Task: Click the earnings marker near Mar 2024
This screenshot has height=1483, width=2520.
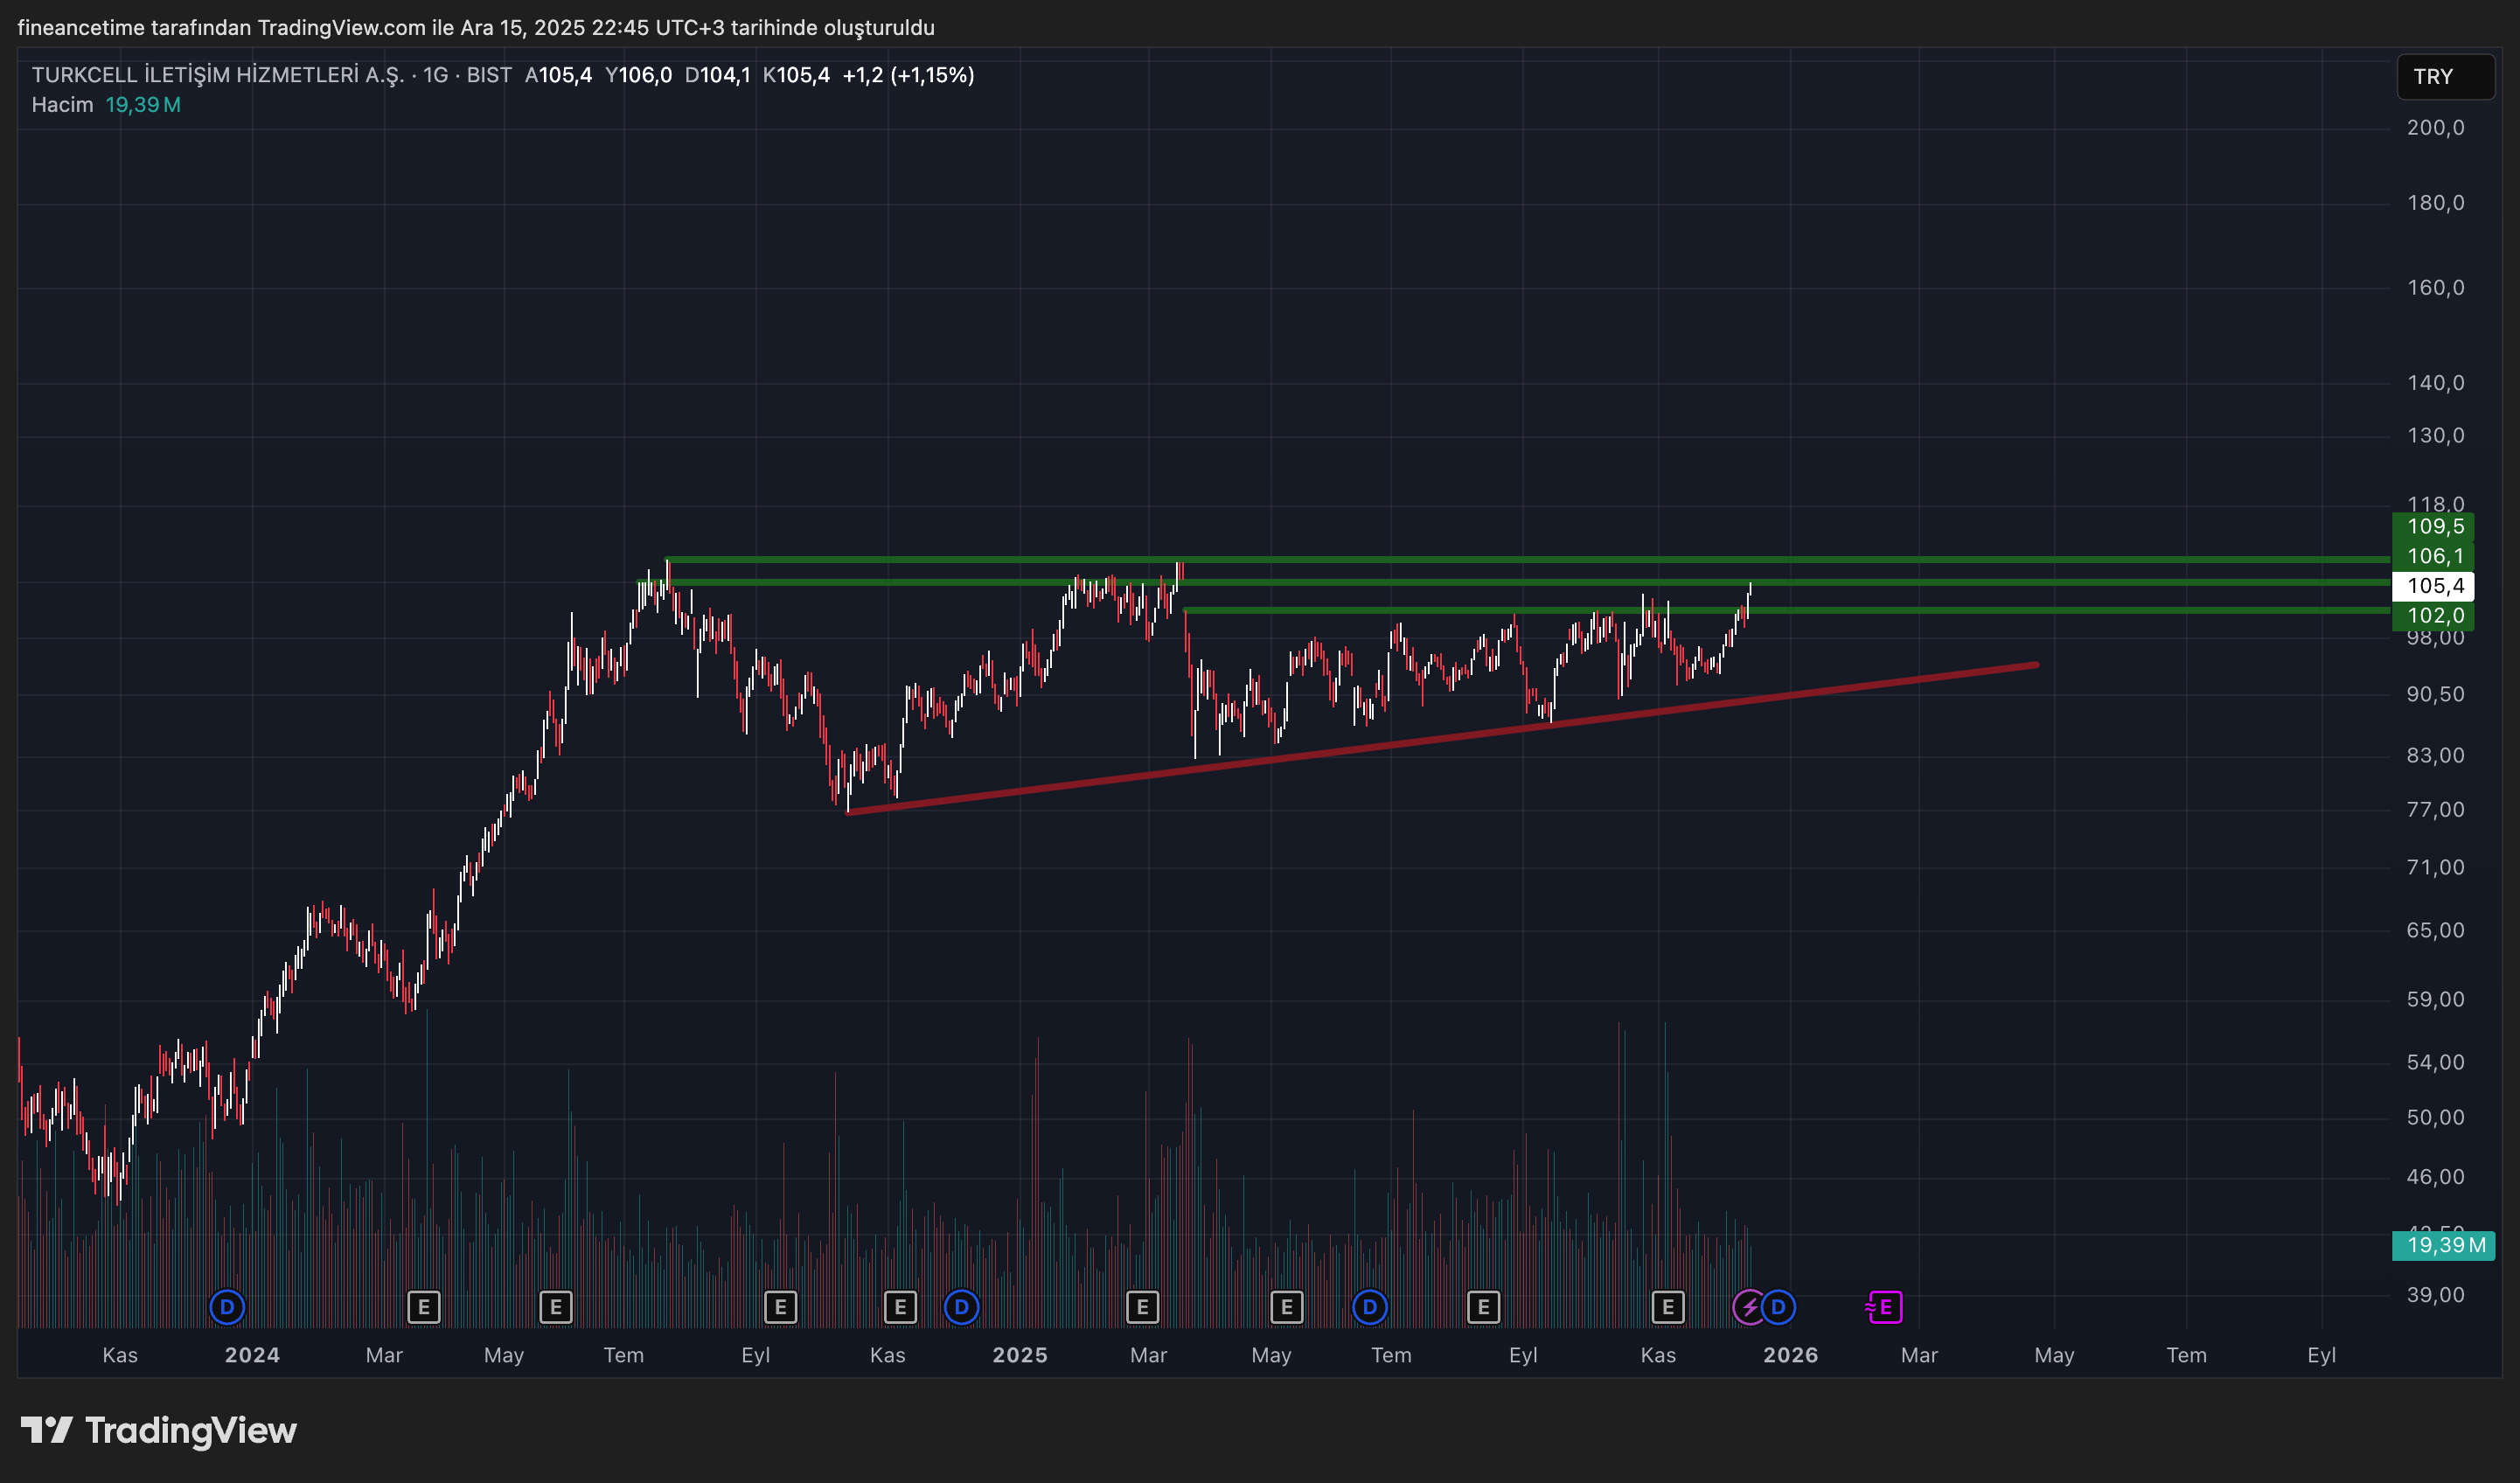Action: point(424,1306)
